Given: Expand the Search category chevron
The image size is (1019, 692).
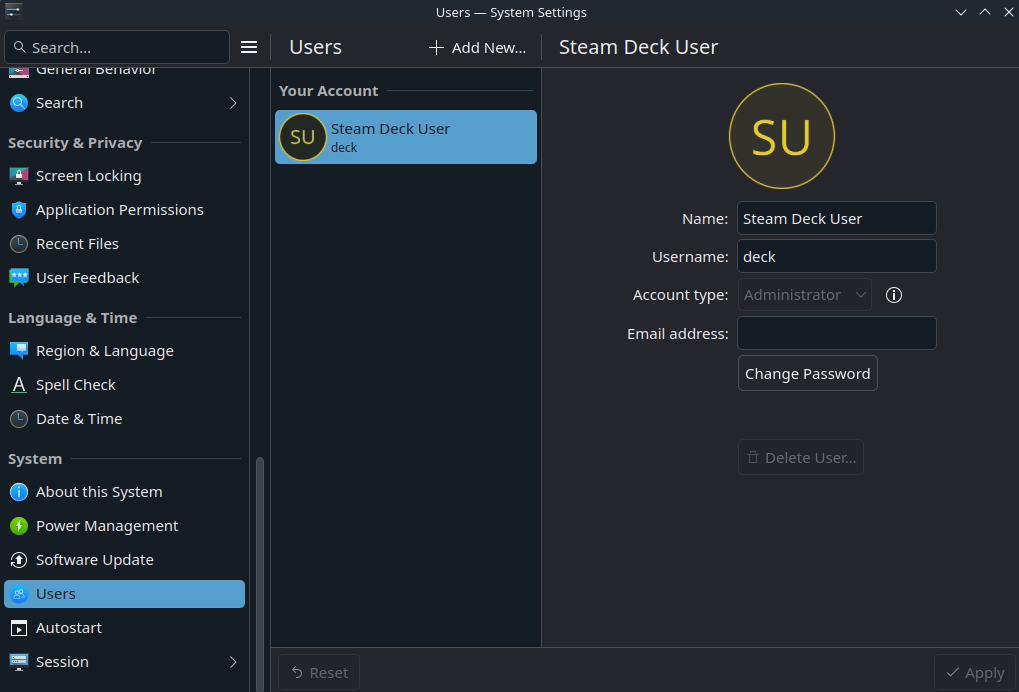Looking at the screenshot, I should click(233, 103).
